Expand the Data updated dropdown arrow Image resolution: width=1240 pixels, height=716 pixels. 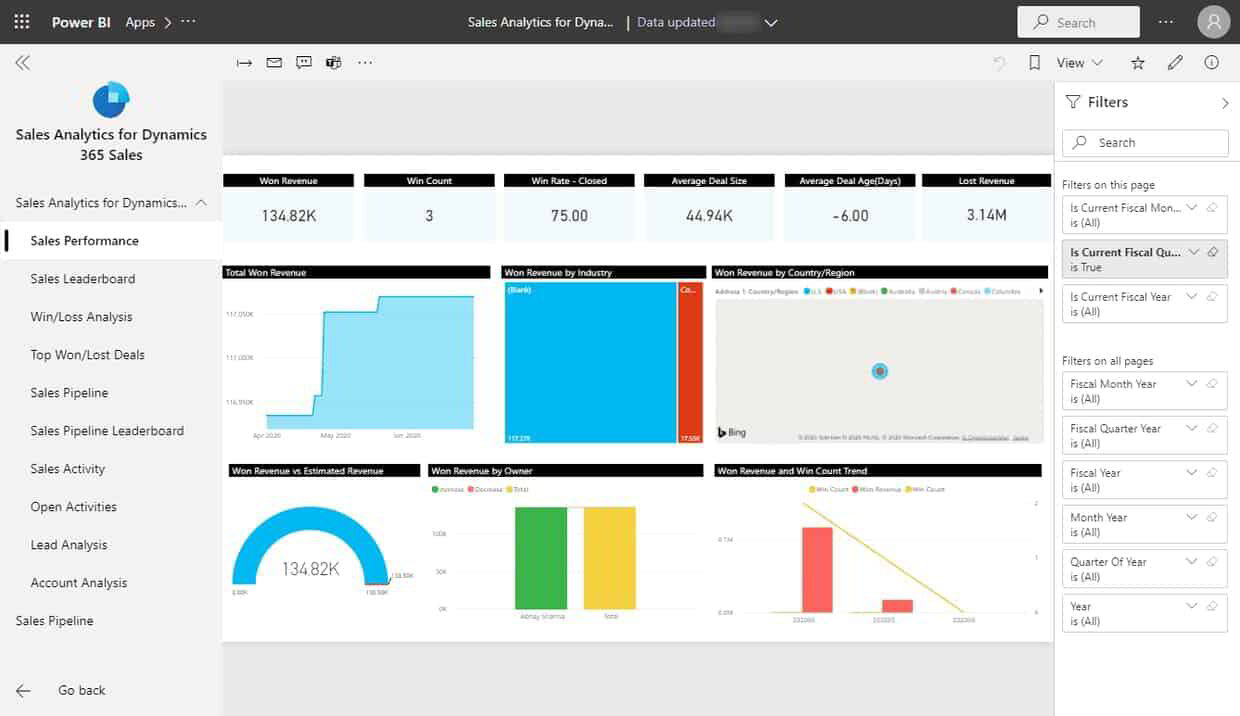[x=770, y=21]
